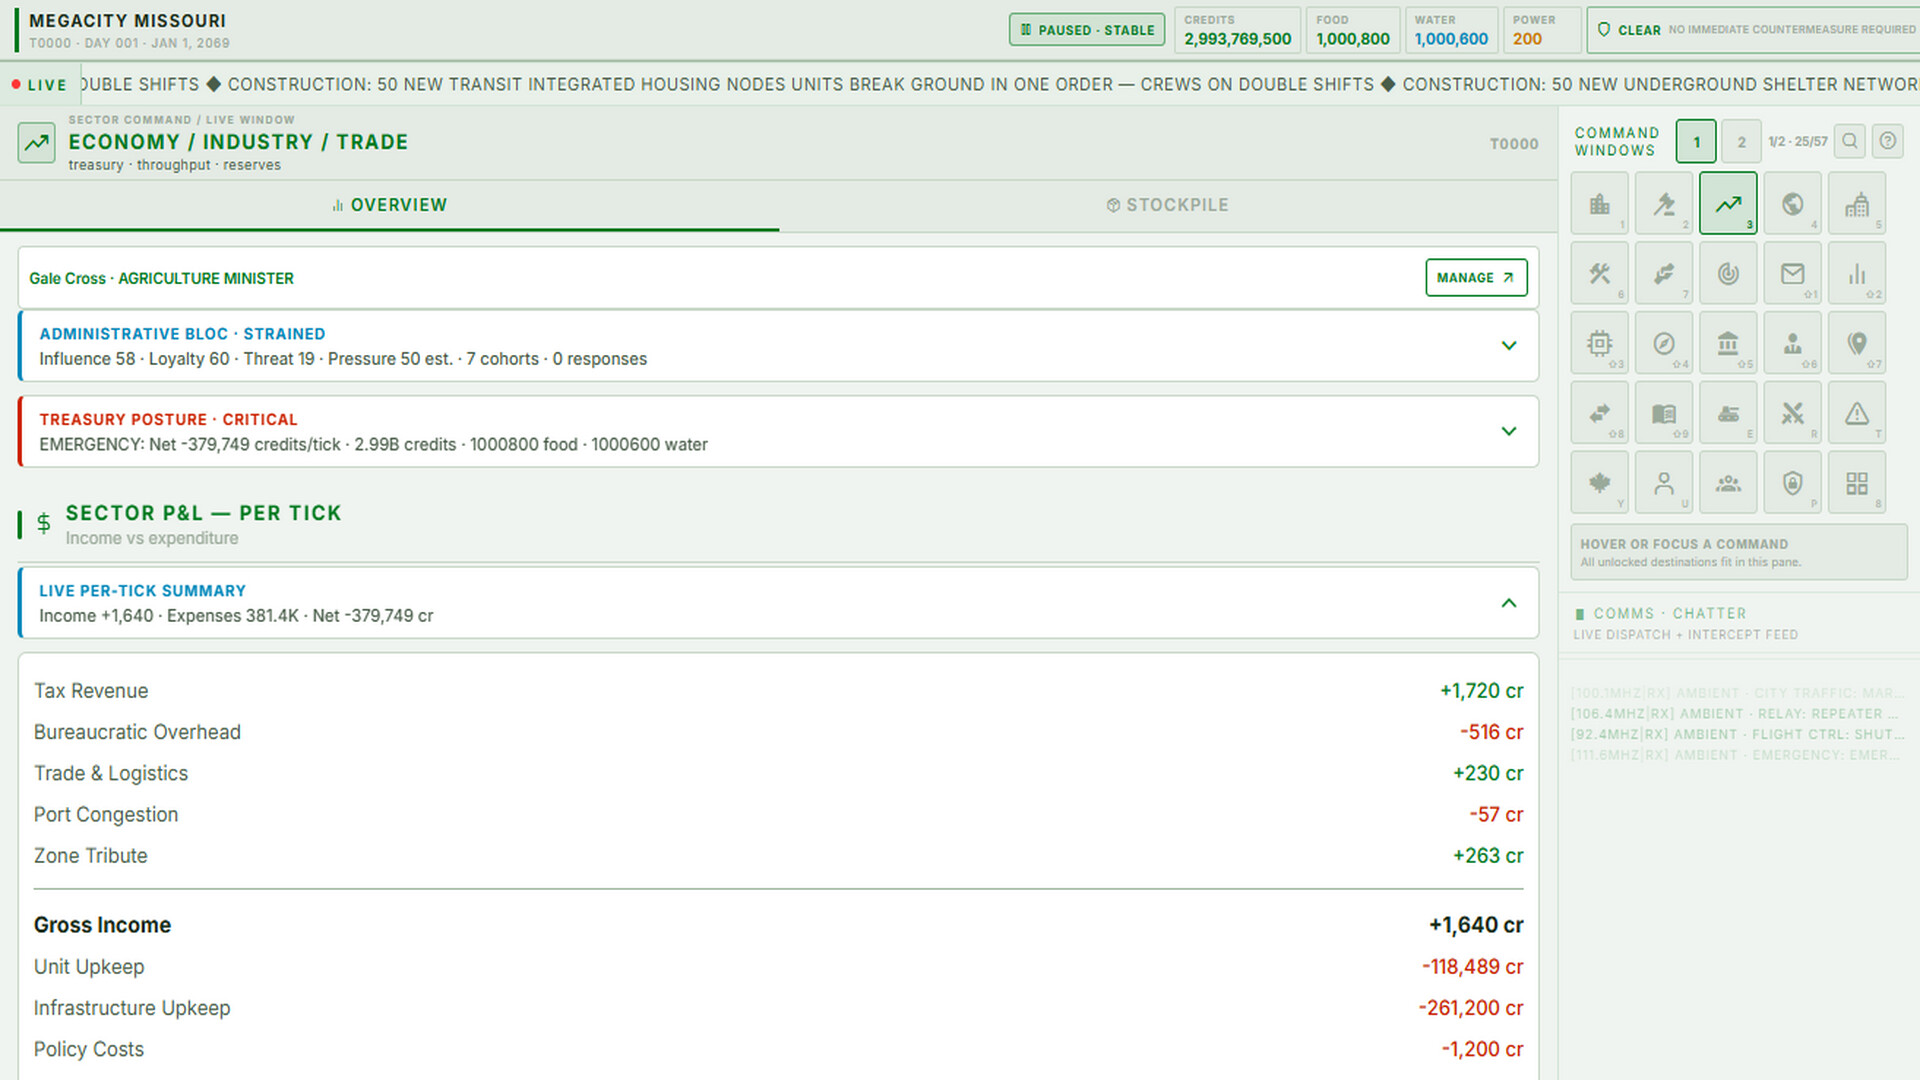Open the compass command window
Image resolution: width=1920 pixels, height=1080 pixels.
click(x=1664, y=343)
